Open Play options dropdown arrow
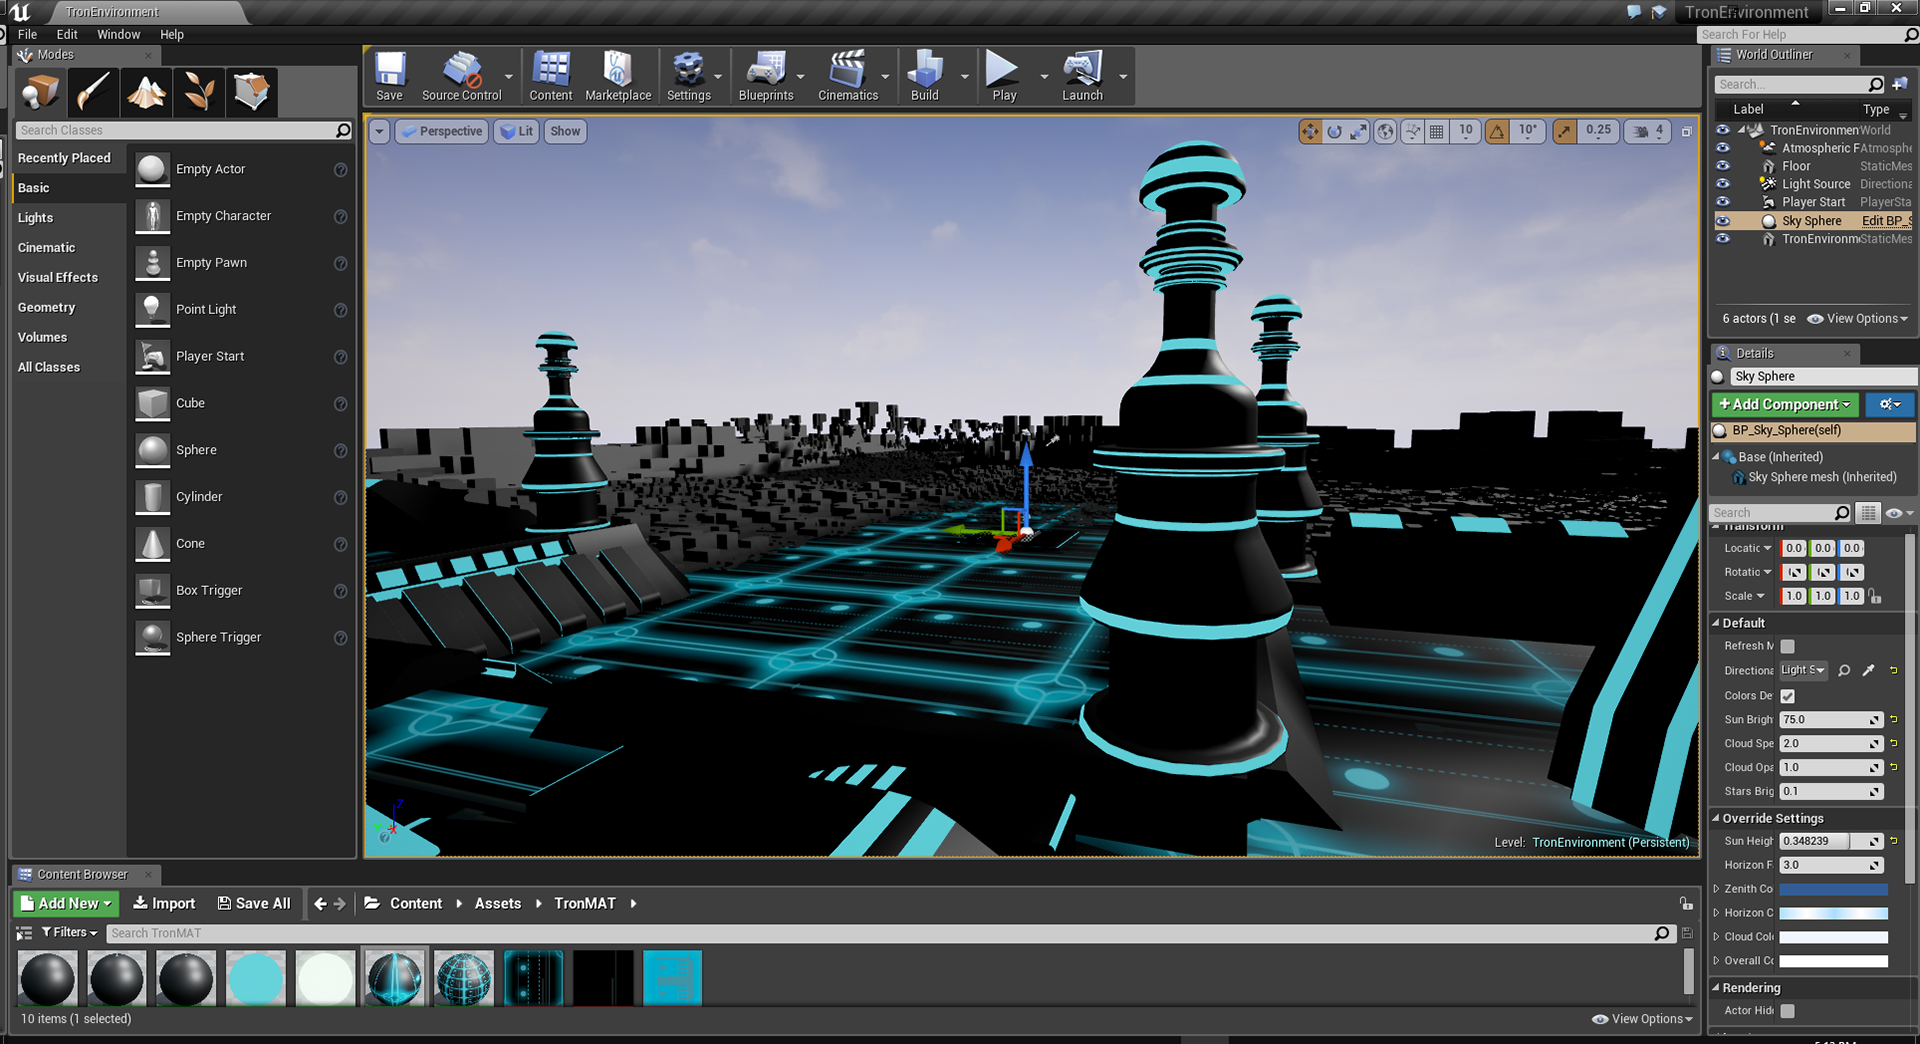This screenshot has height=1044, width=1920. click(1044, 77)
